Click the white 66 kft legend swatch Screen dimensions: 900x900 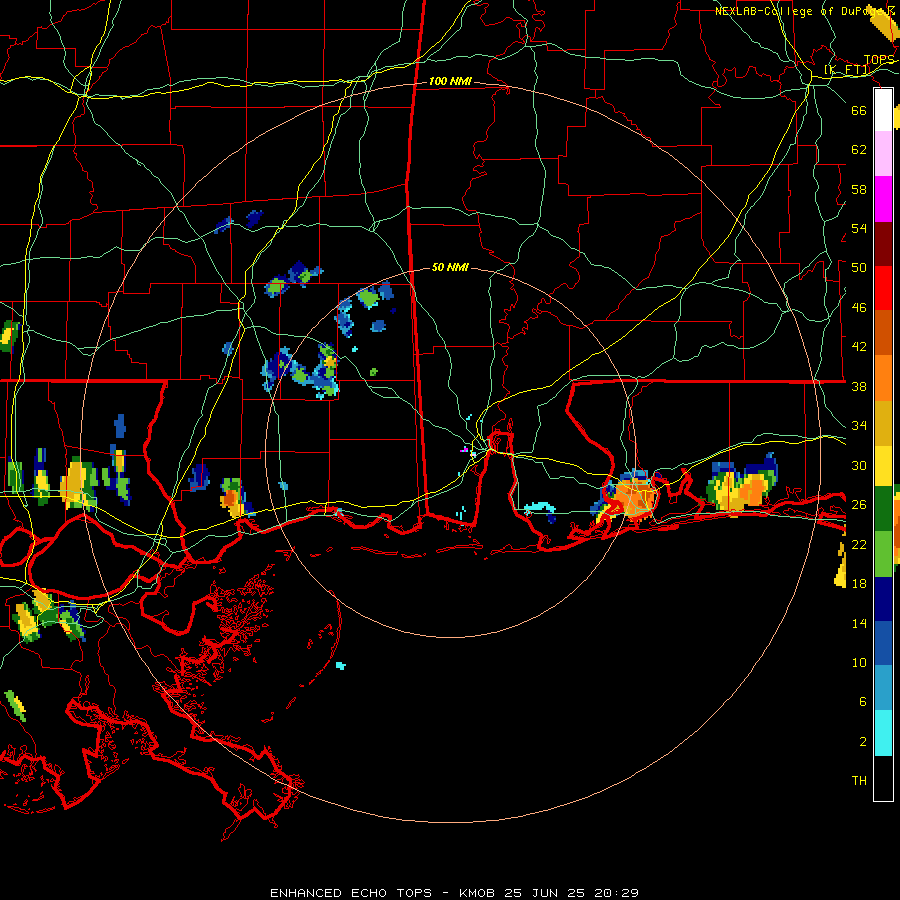pyautogui.click(x=883, y=110)
